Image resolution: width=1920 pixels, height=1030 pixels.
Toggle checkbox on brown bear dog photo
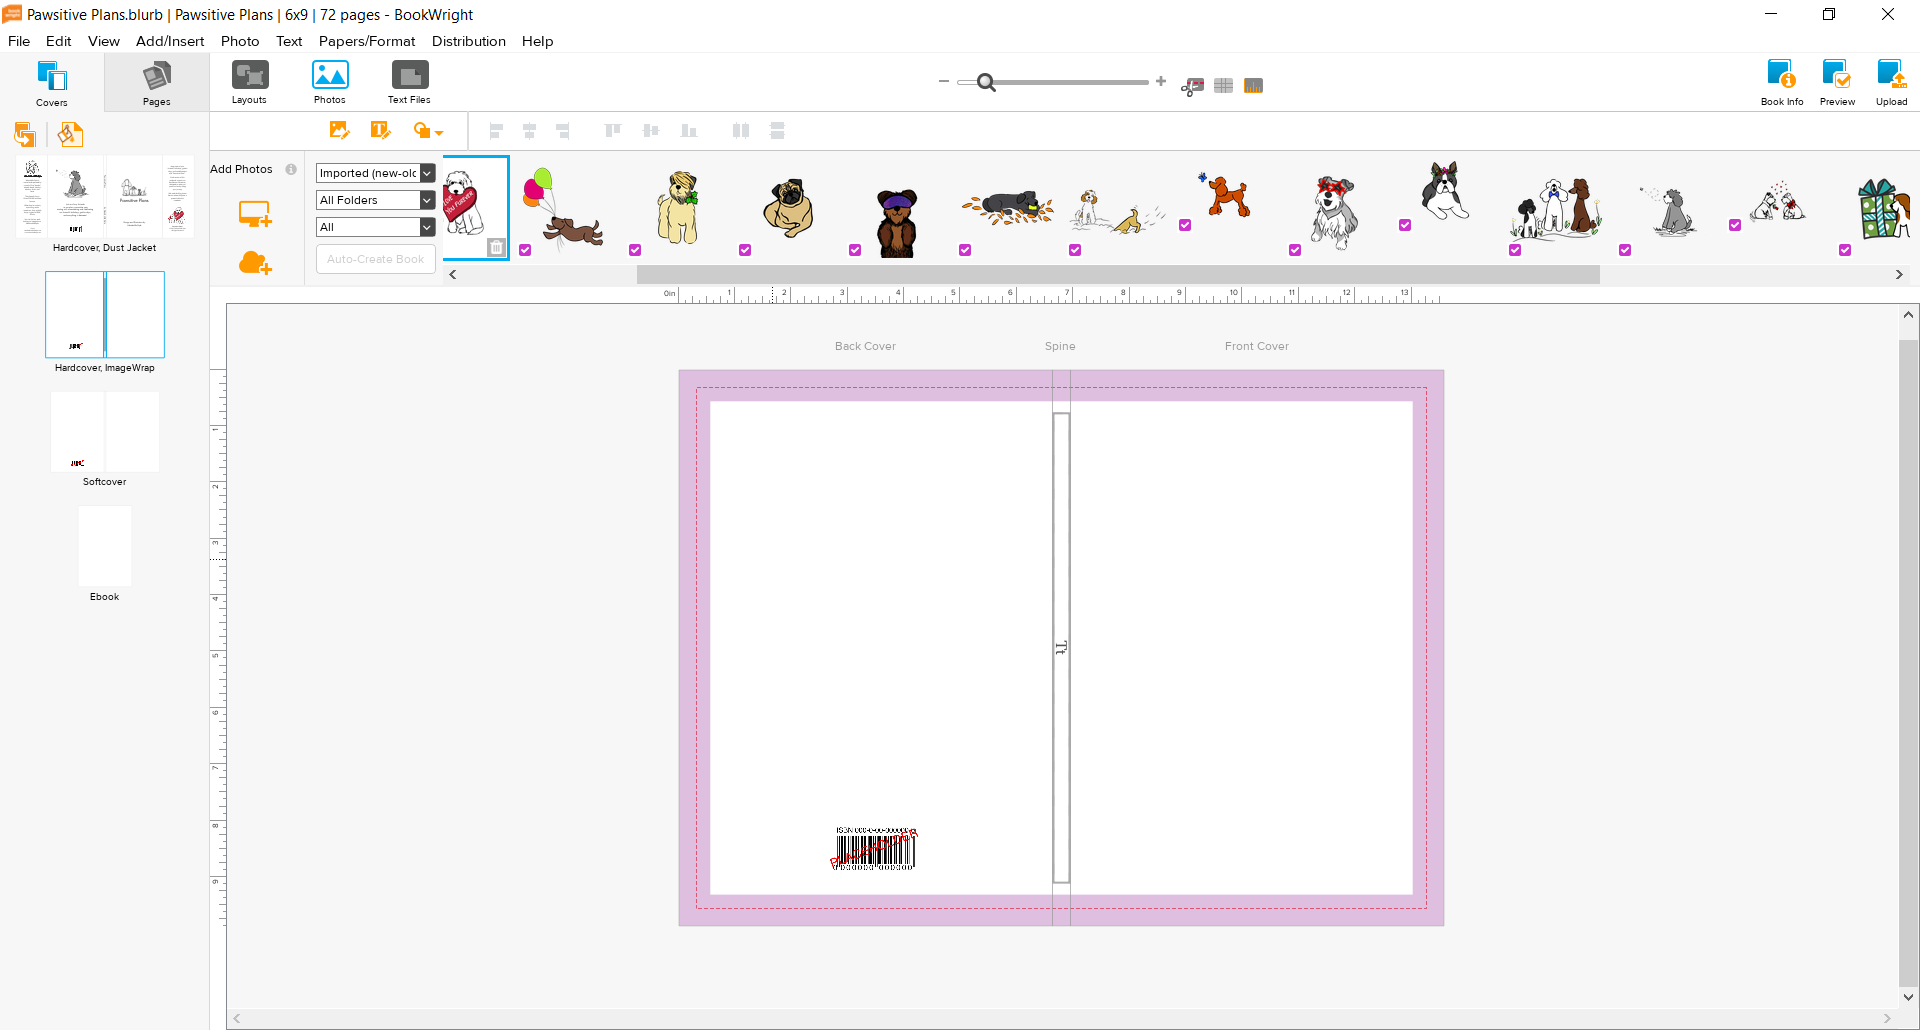855,250
